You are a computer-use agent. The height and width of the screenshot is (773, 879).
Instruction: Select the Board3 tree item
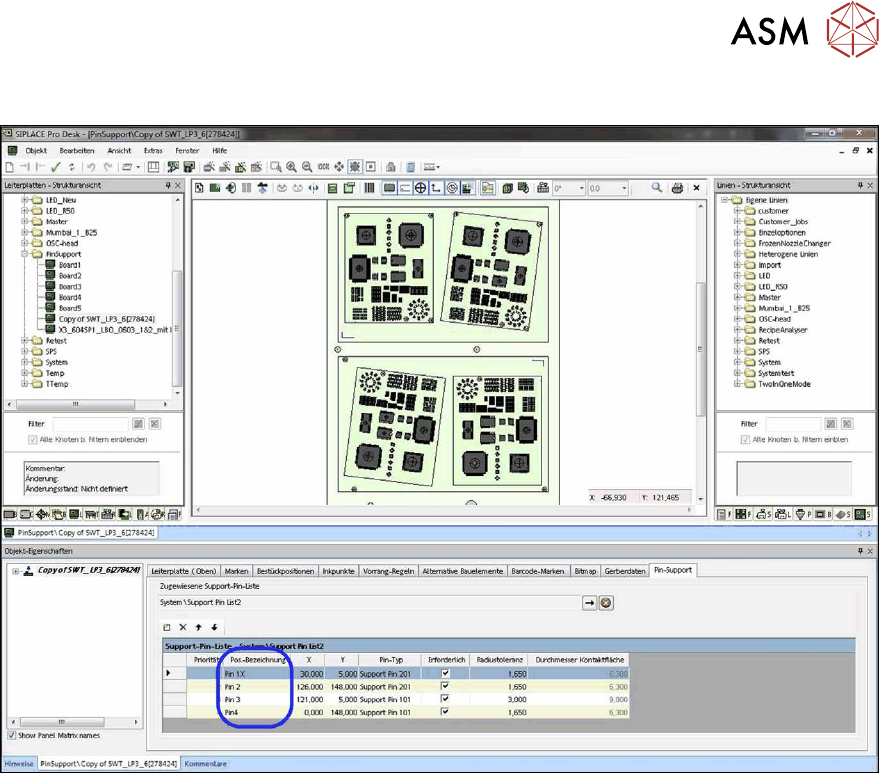tap(70, 286)
